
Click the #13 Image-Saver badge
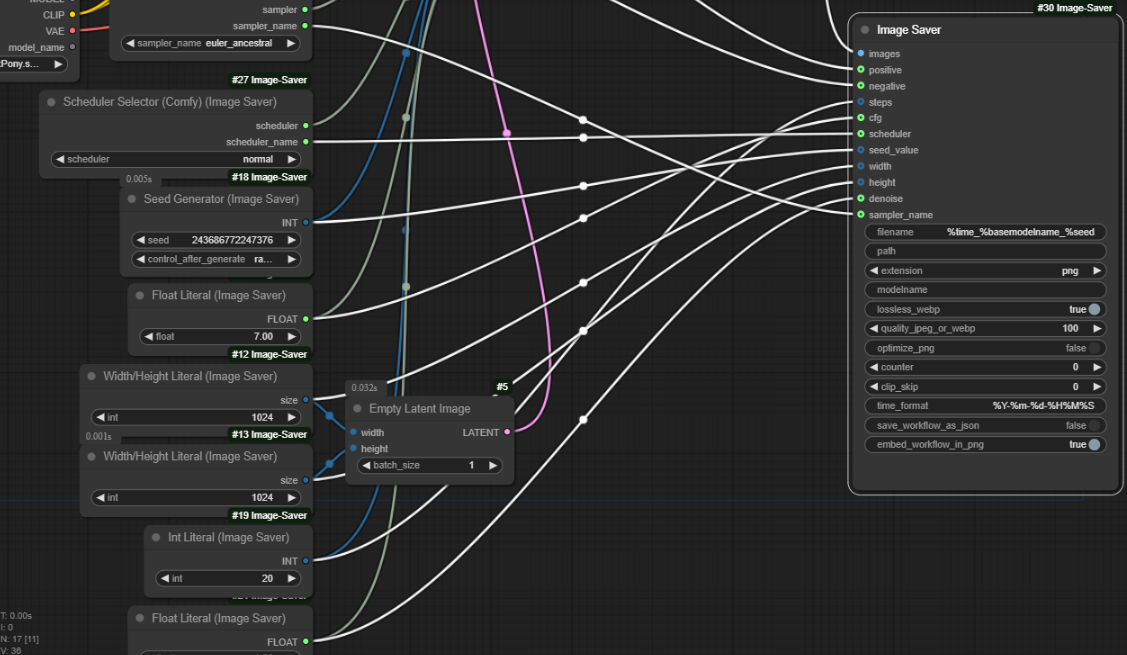pyautogui.click(x=269, y=434)
